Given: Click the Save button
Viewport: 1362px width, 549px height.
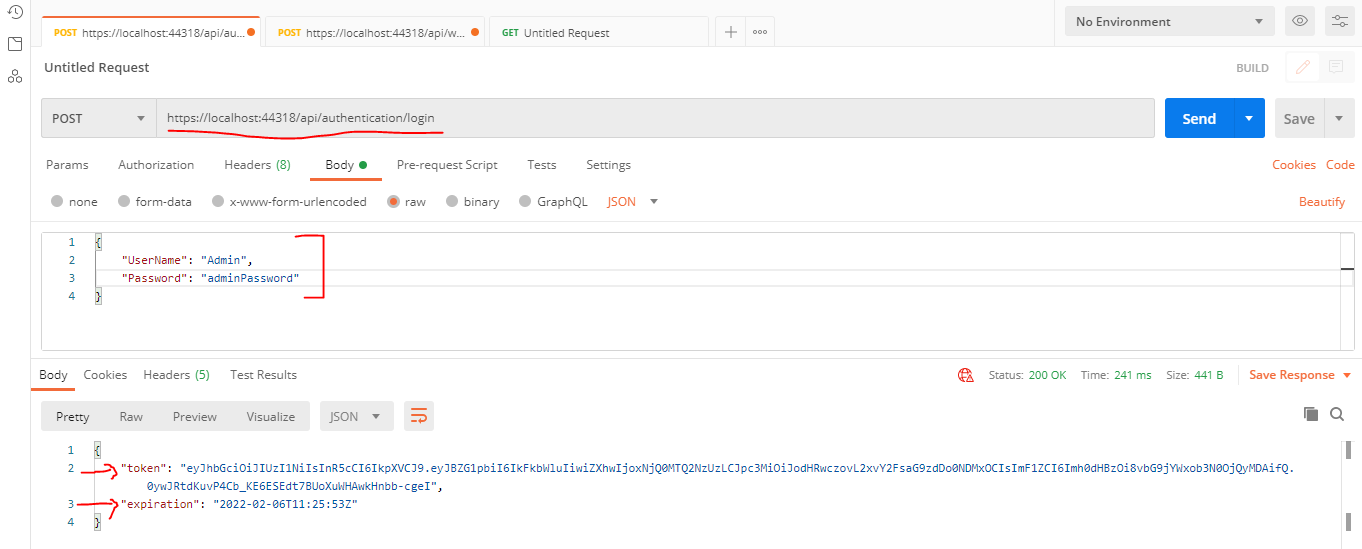Looking at the screenshot, I should tap(1299, 118).
